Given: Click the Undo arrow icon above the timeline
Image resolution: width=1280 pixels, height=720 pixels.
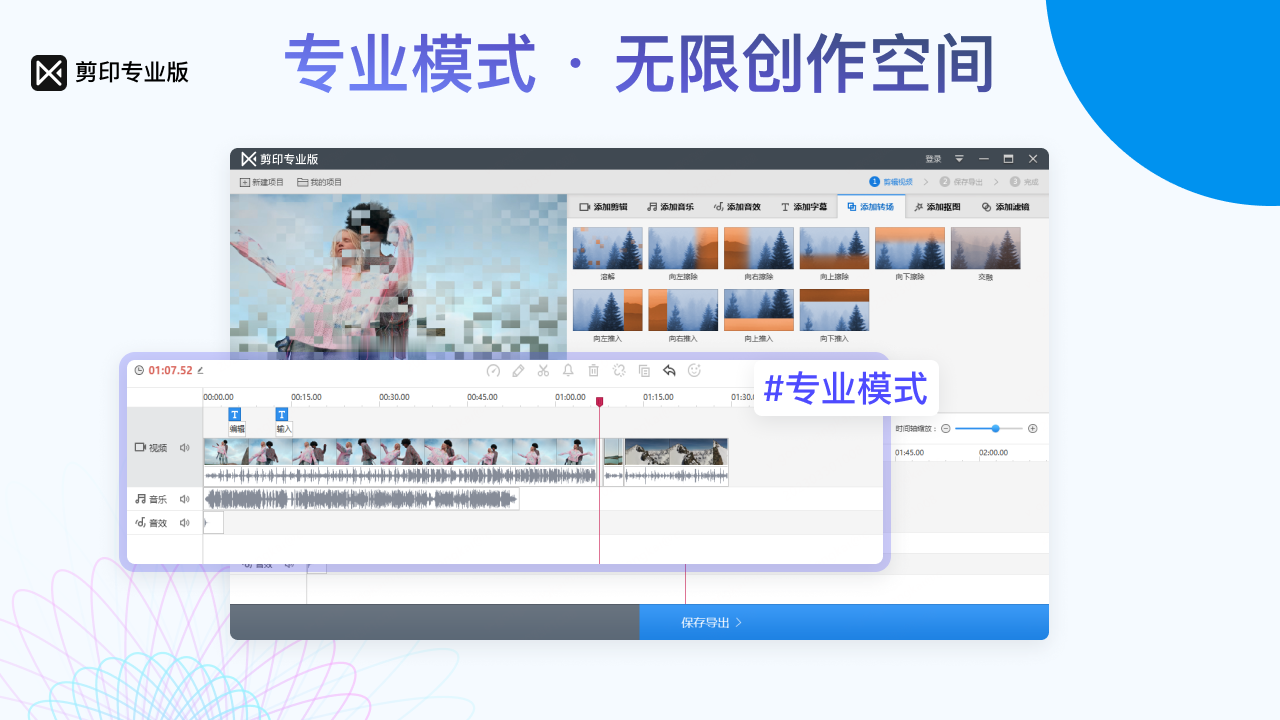Looking at the screenshot, I should point(669,370).
